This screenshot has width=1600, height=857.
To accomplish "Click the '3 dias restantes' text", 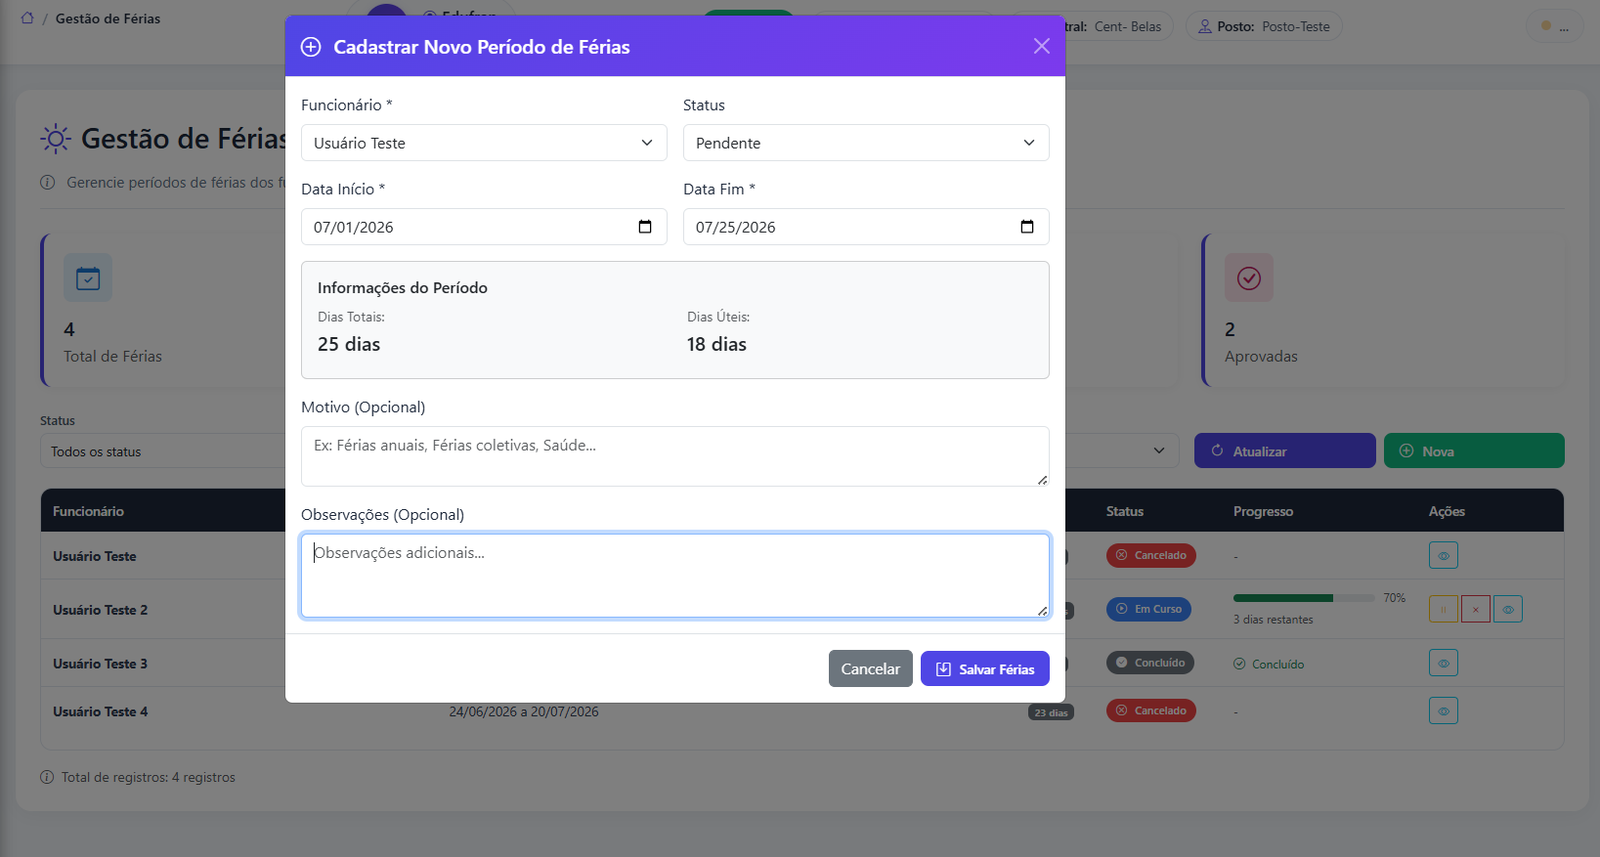I will pyautogui.click(x=1273, y=620).
